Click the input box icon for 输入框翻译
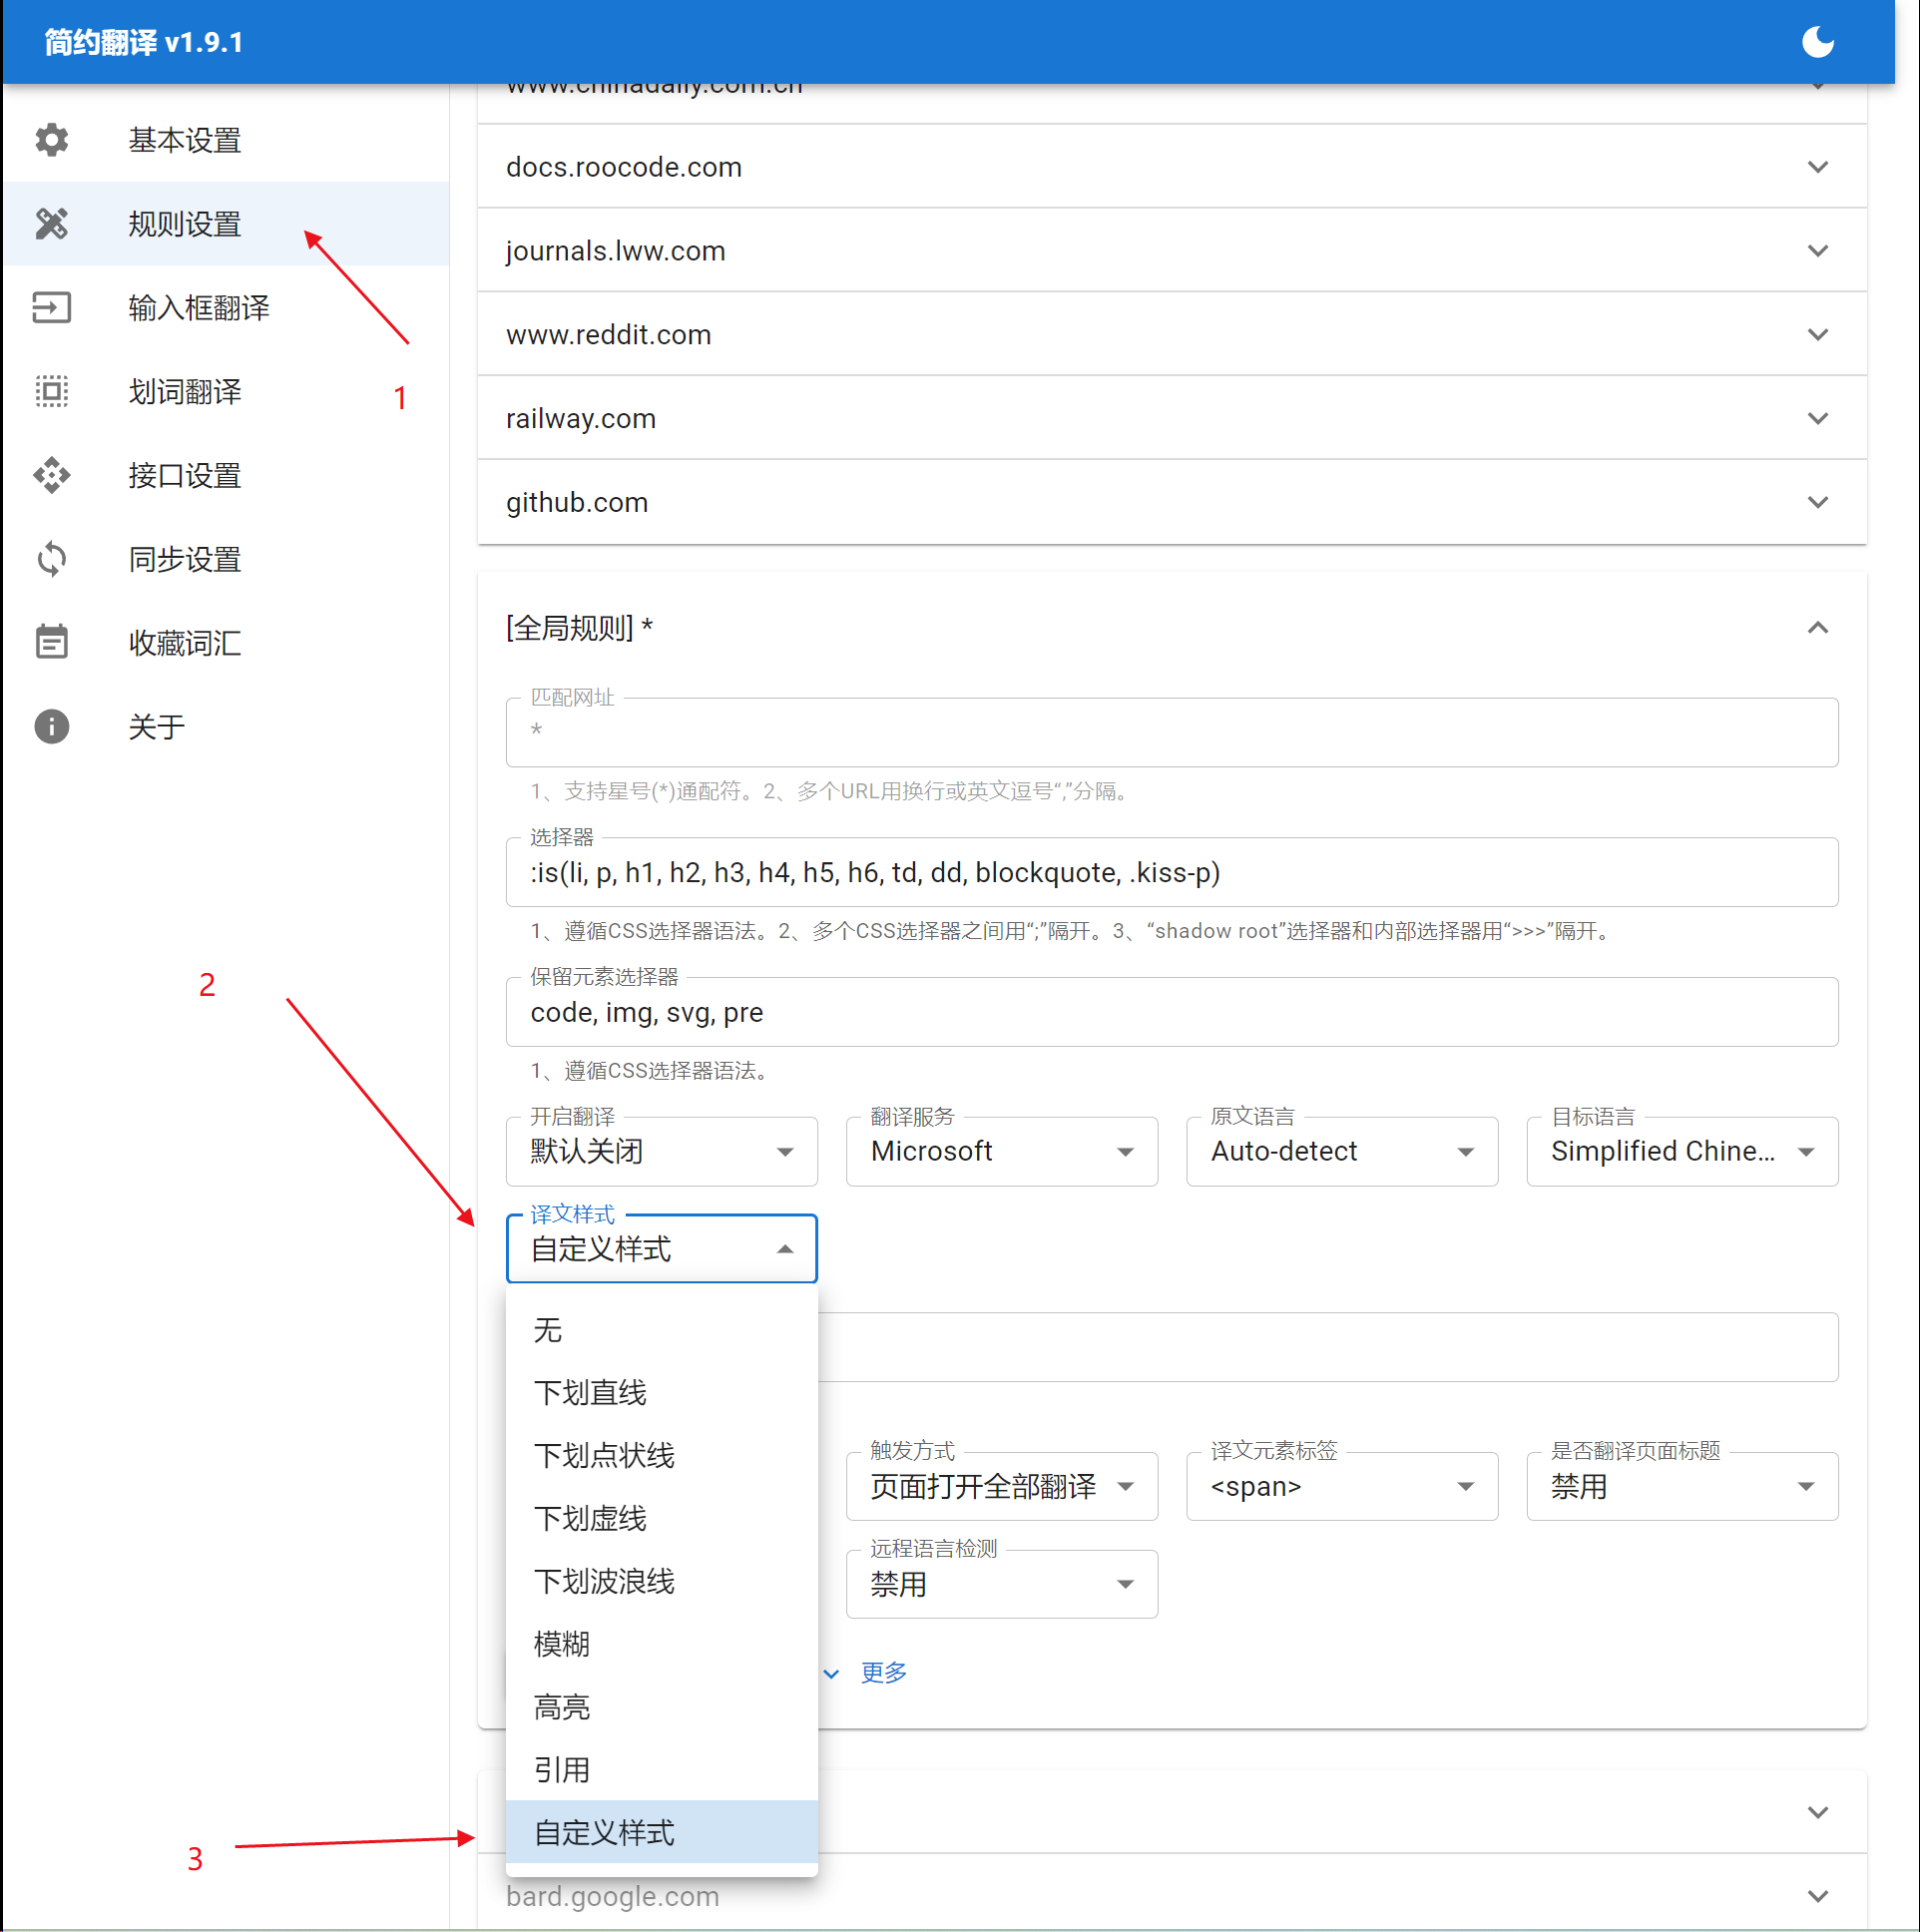1920x1932 pixels. [x=52, y=308]
